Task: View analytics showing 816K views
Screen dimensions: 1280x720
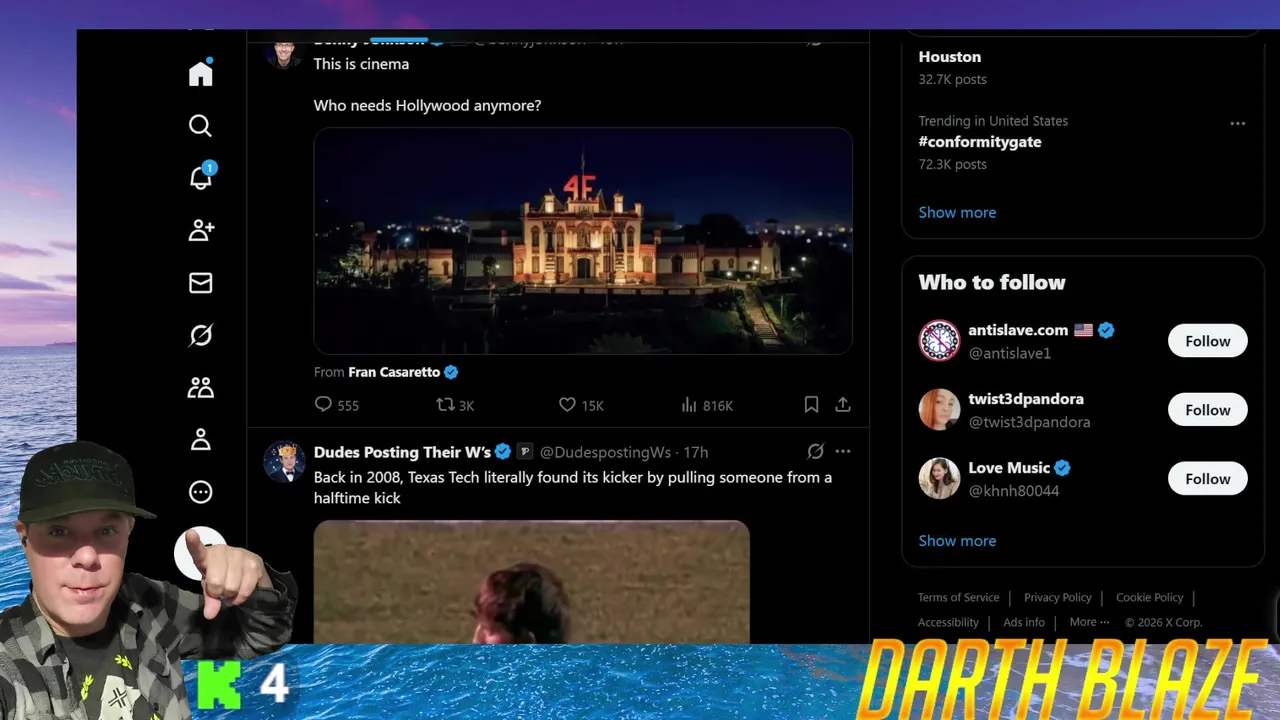Action: click(x=706, y=405)
